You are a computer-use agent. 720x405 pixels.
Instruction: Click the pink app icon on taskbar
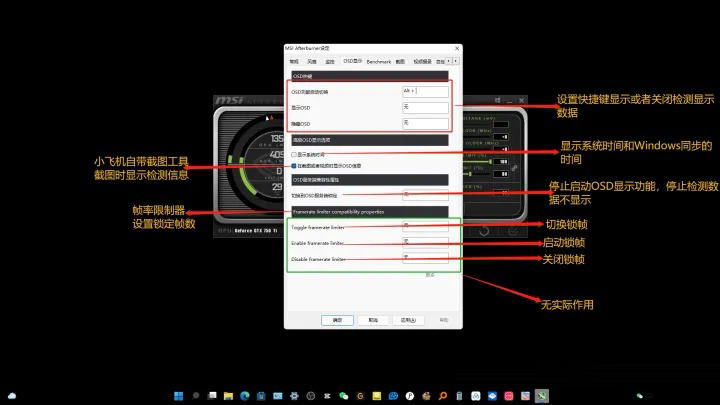(x=509, y=396)
